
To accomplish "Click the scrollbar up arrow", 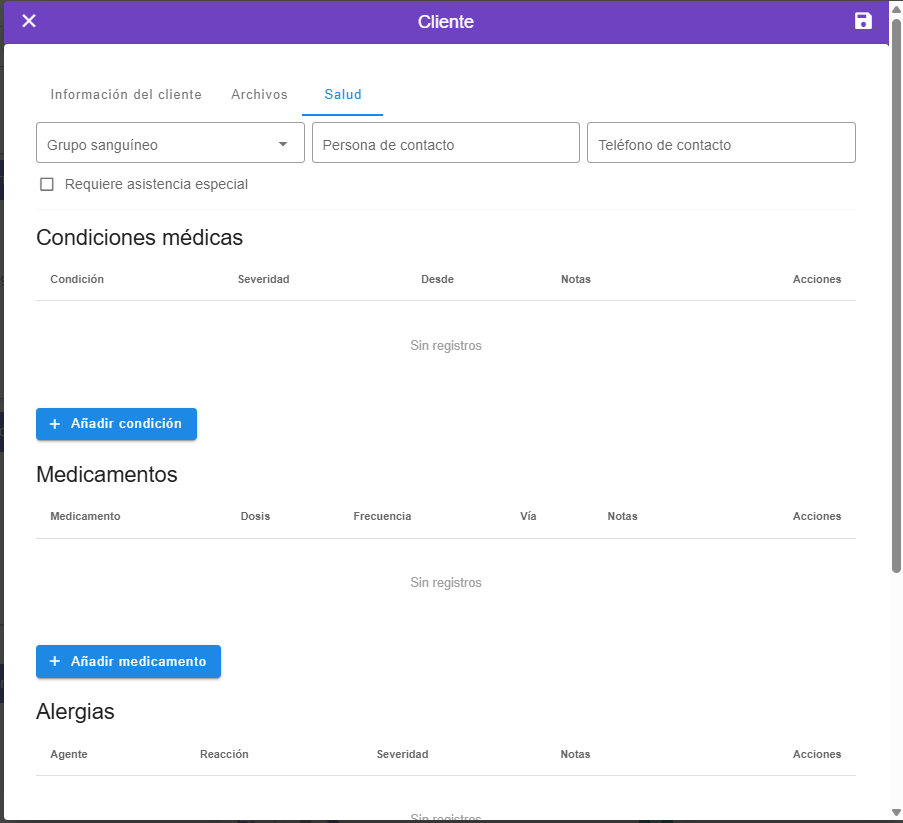I will (896, 9).
